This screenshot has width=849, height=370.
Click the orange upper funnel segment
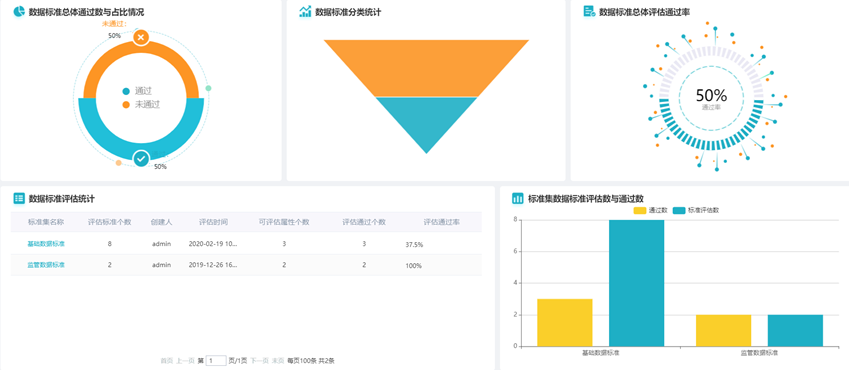426,68
